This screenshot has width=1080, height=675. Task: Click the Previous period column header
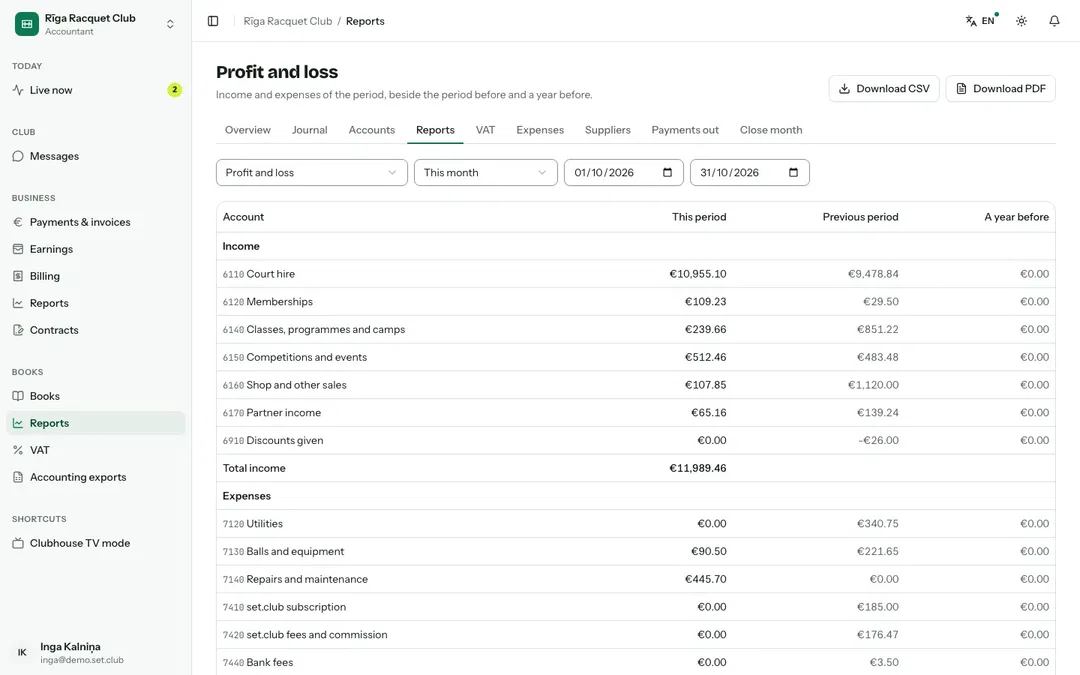point(860,217)
